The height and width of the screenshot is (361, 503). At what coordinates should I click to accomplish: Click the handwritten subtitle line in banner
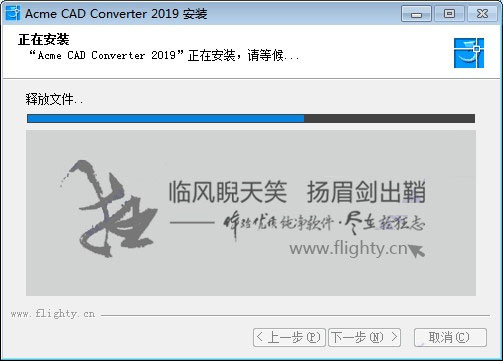(x=324, y=222)
